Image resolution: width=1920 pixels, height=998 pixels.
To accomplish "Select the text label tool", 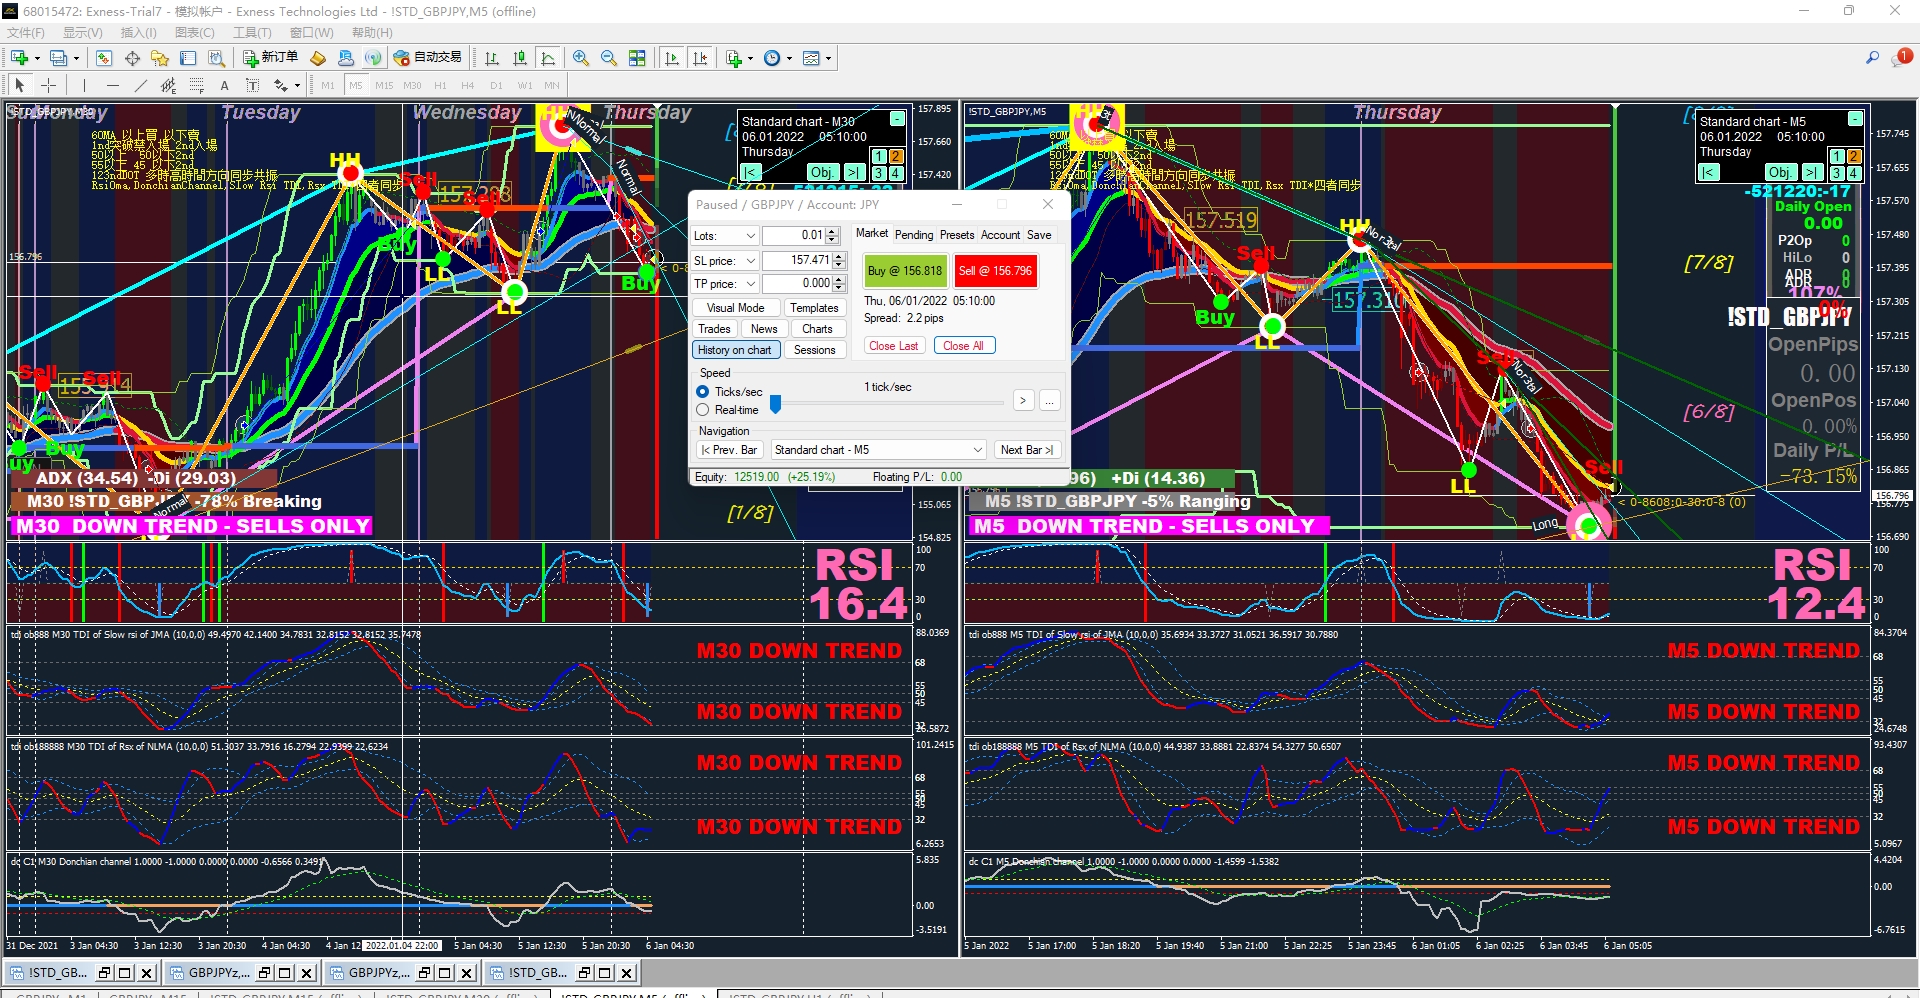I will pyautogui.click(x=252, y=85).
